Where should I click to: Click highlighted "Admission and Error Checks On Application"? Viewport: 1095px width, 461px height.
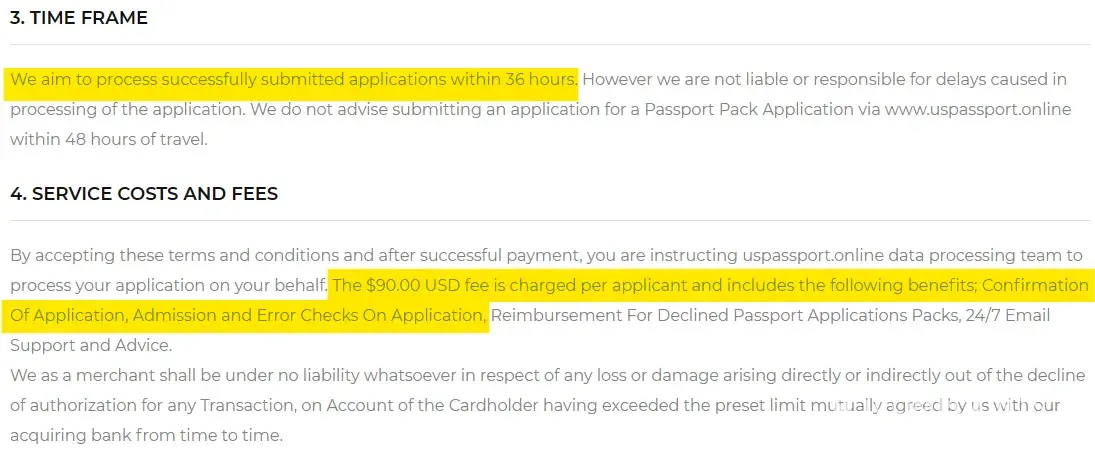(309, 316)
